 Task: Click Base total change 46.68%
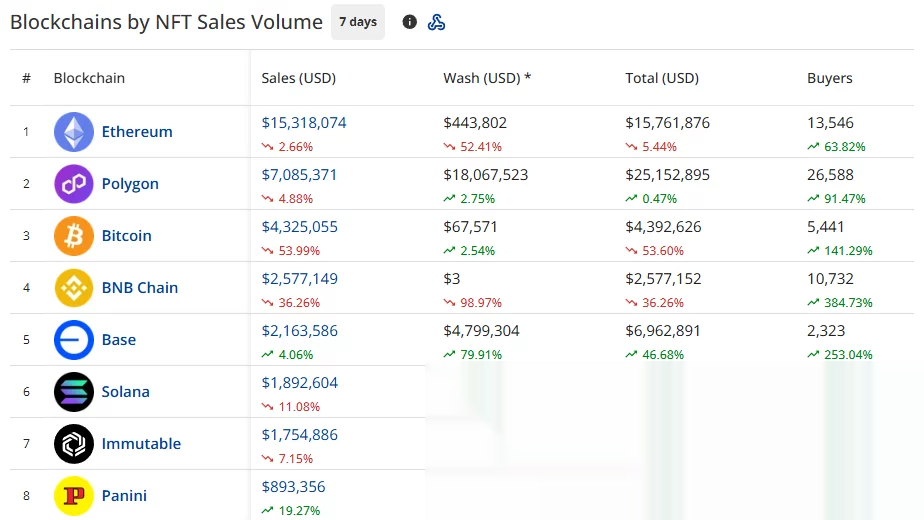tap(655, 354)
